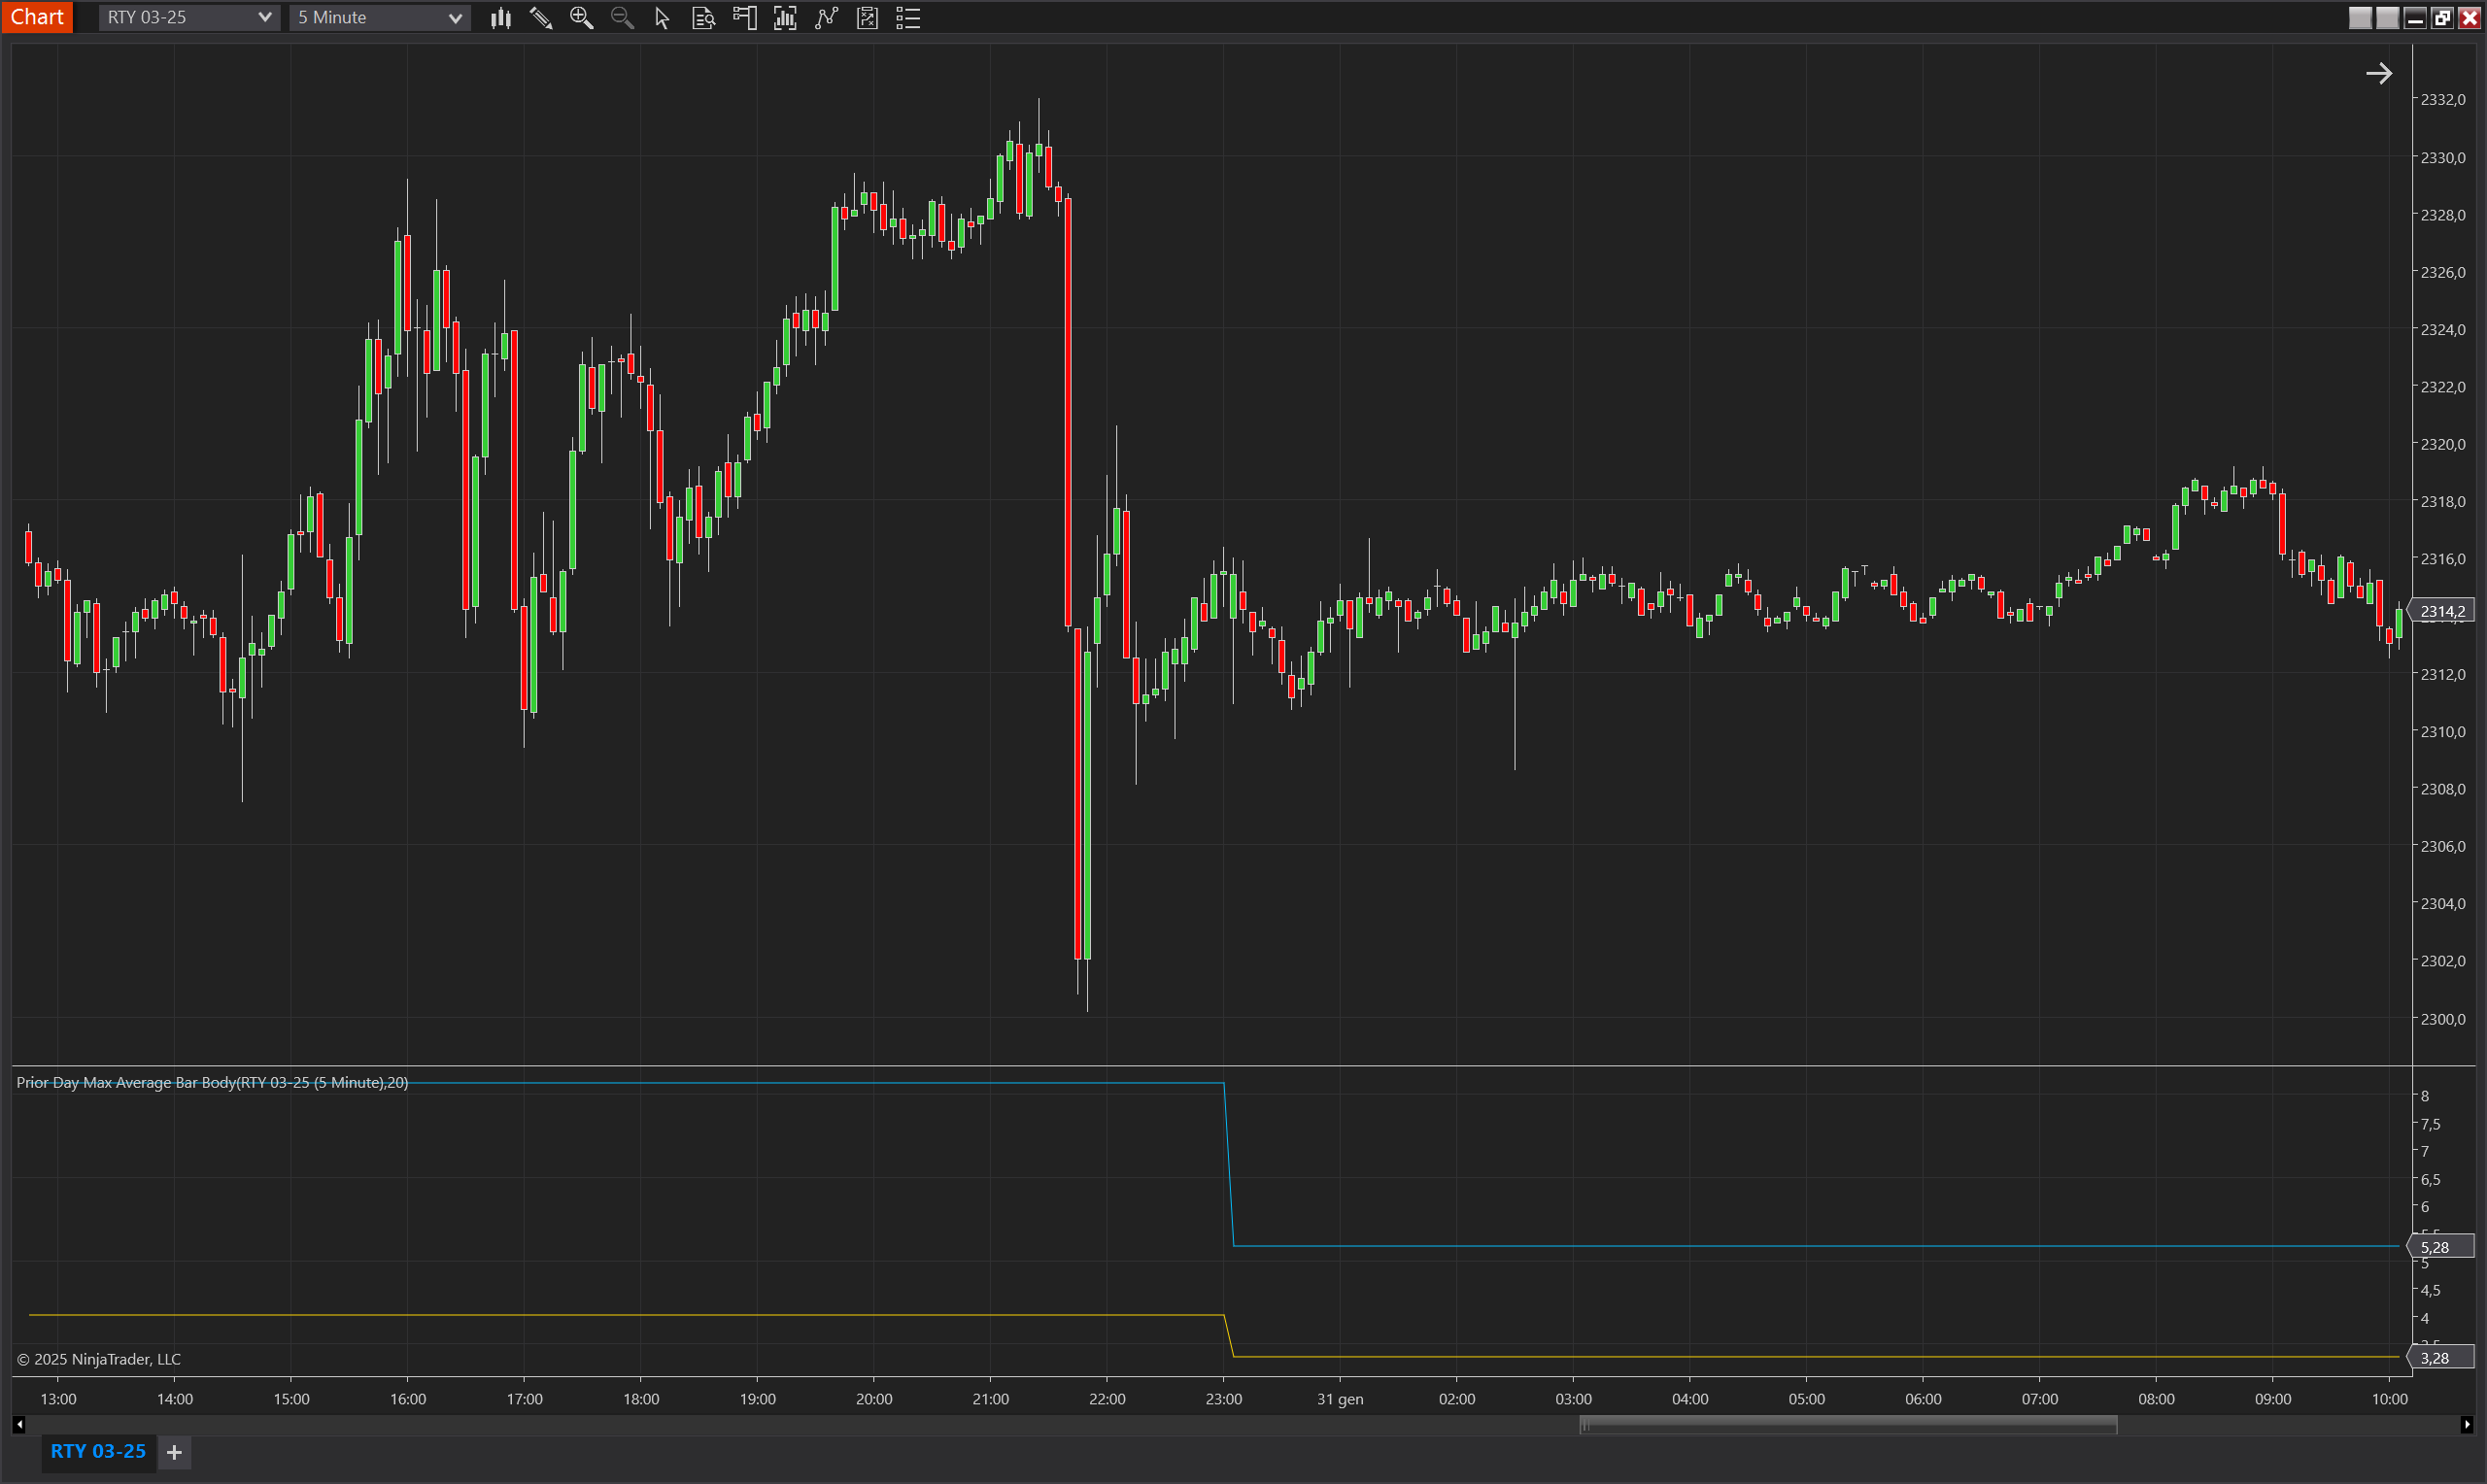Screen dimensions: 2487x1484
Task: Open the chart properties list icon
Action: pos(908,18)
